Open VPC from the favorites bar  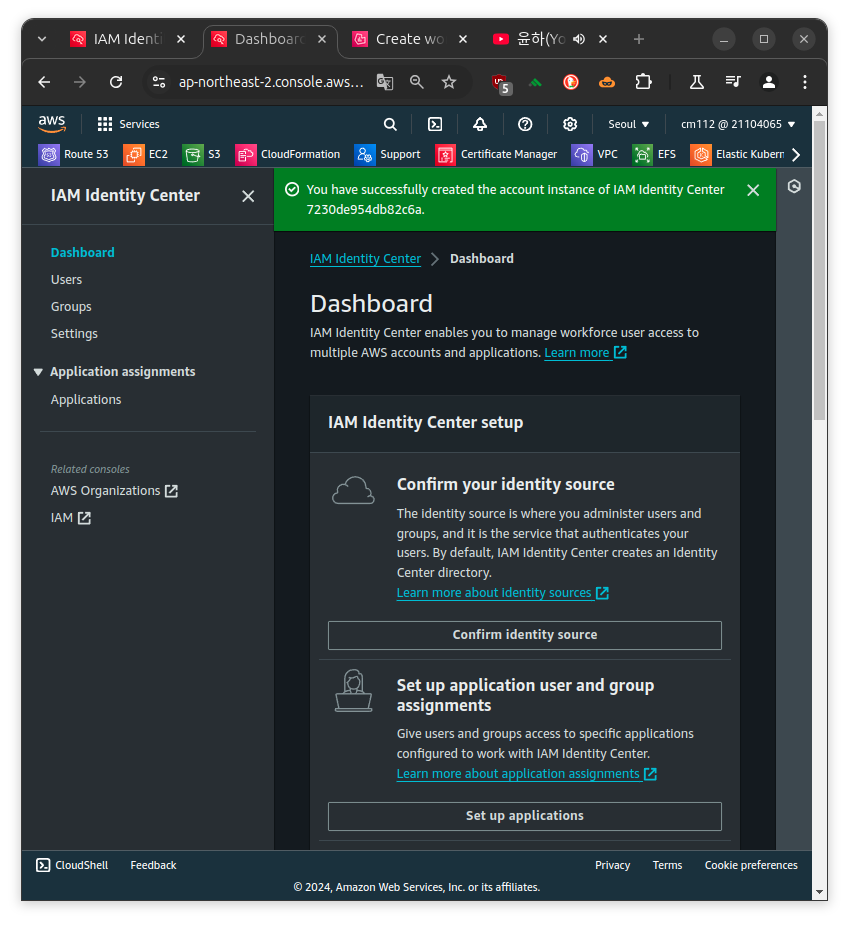tap(594, 155)
